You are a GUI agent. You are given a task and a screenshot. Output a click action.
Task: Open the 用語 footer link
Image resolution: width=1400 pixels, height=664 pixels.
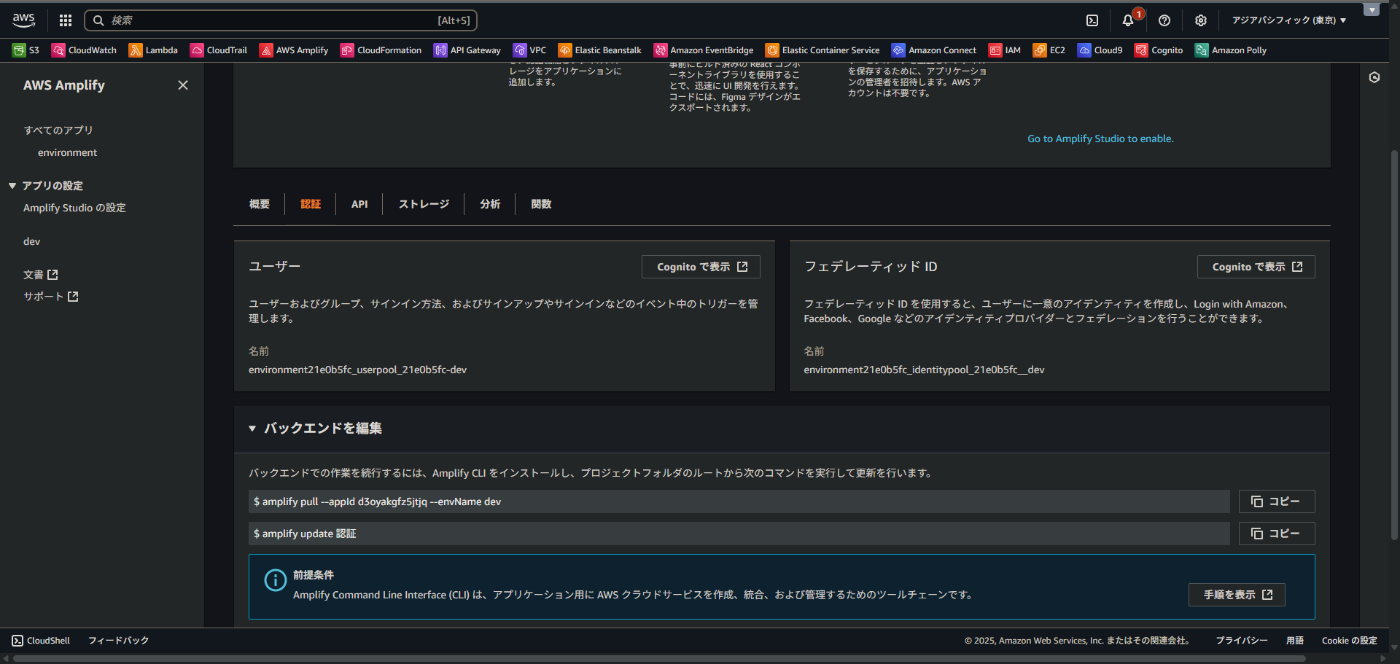pyautogui.click(x=1295, y=640)
